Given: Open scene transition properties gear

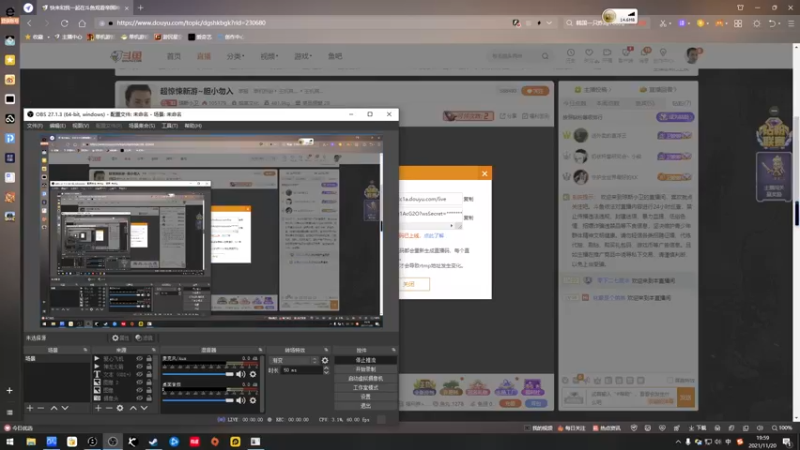Looking at the screenshot, I should pyautogui.click(x=325, y=360).
